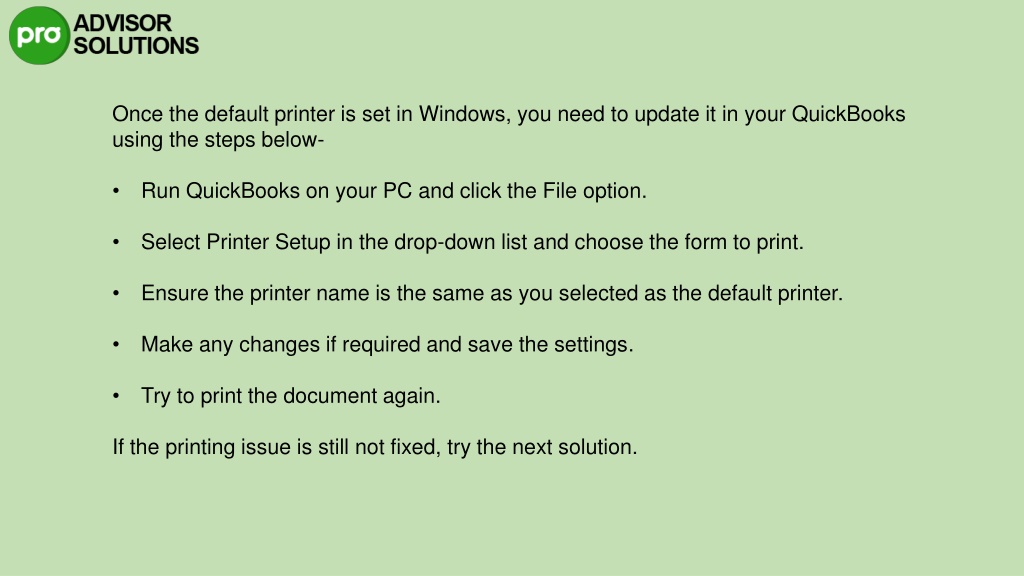Click the closing 'If the printing issue' sentence
The height and width of the screenshot is (576, 1024).
(x=375, y=447)
